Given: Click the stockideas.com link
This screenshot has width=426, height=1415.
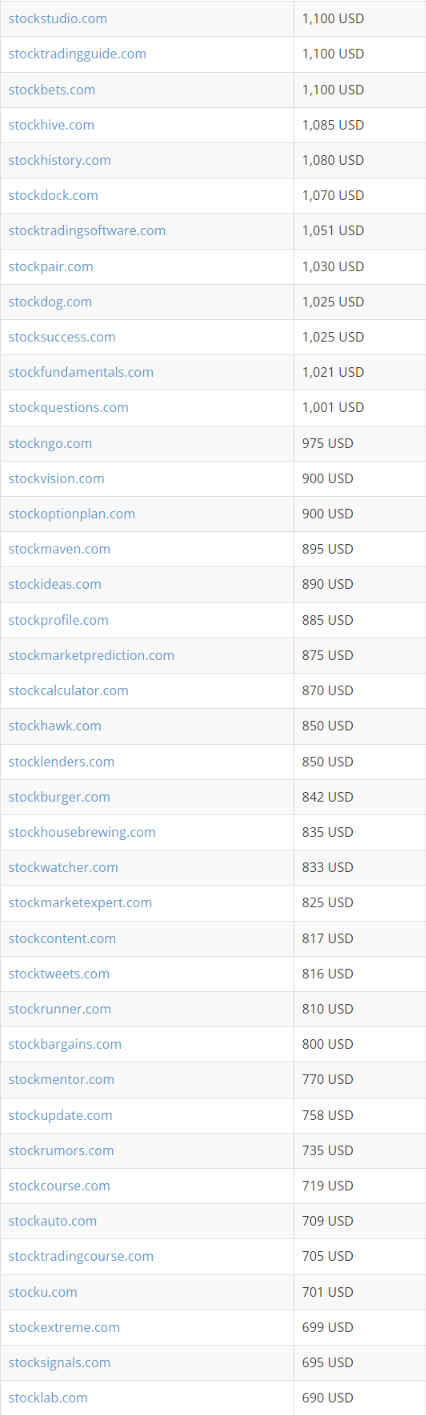Looking at the screenshot, I should [55, 584].
